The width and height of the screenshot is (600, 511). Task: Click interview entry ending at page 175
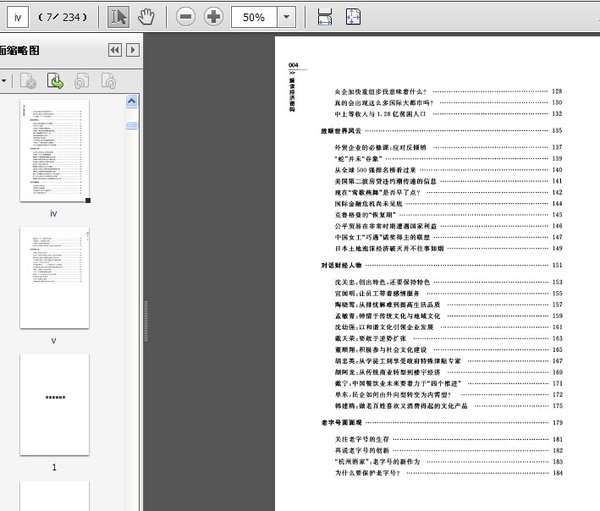pos(448,406)
